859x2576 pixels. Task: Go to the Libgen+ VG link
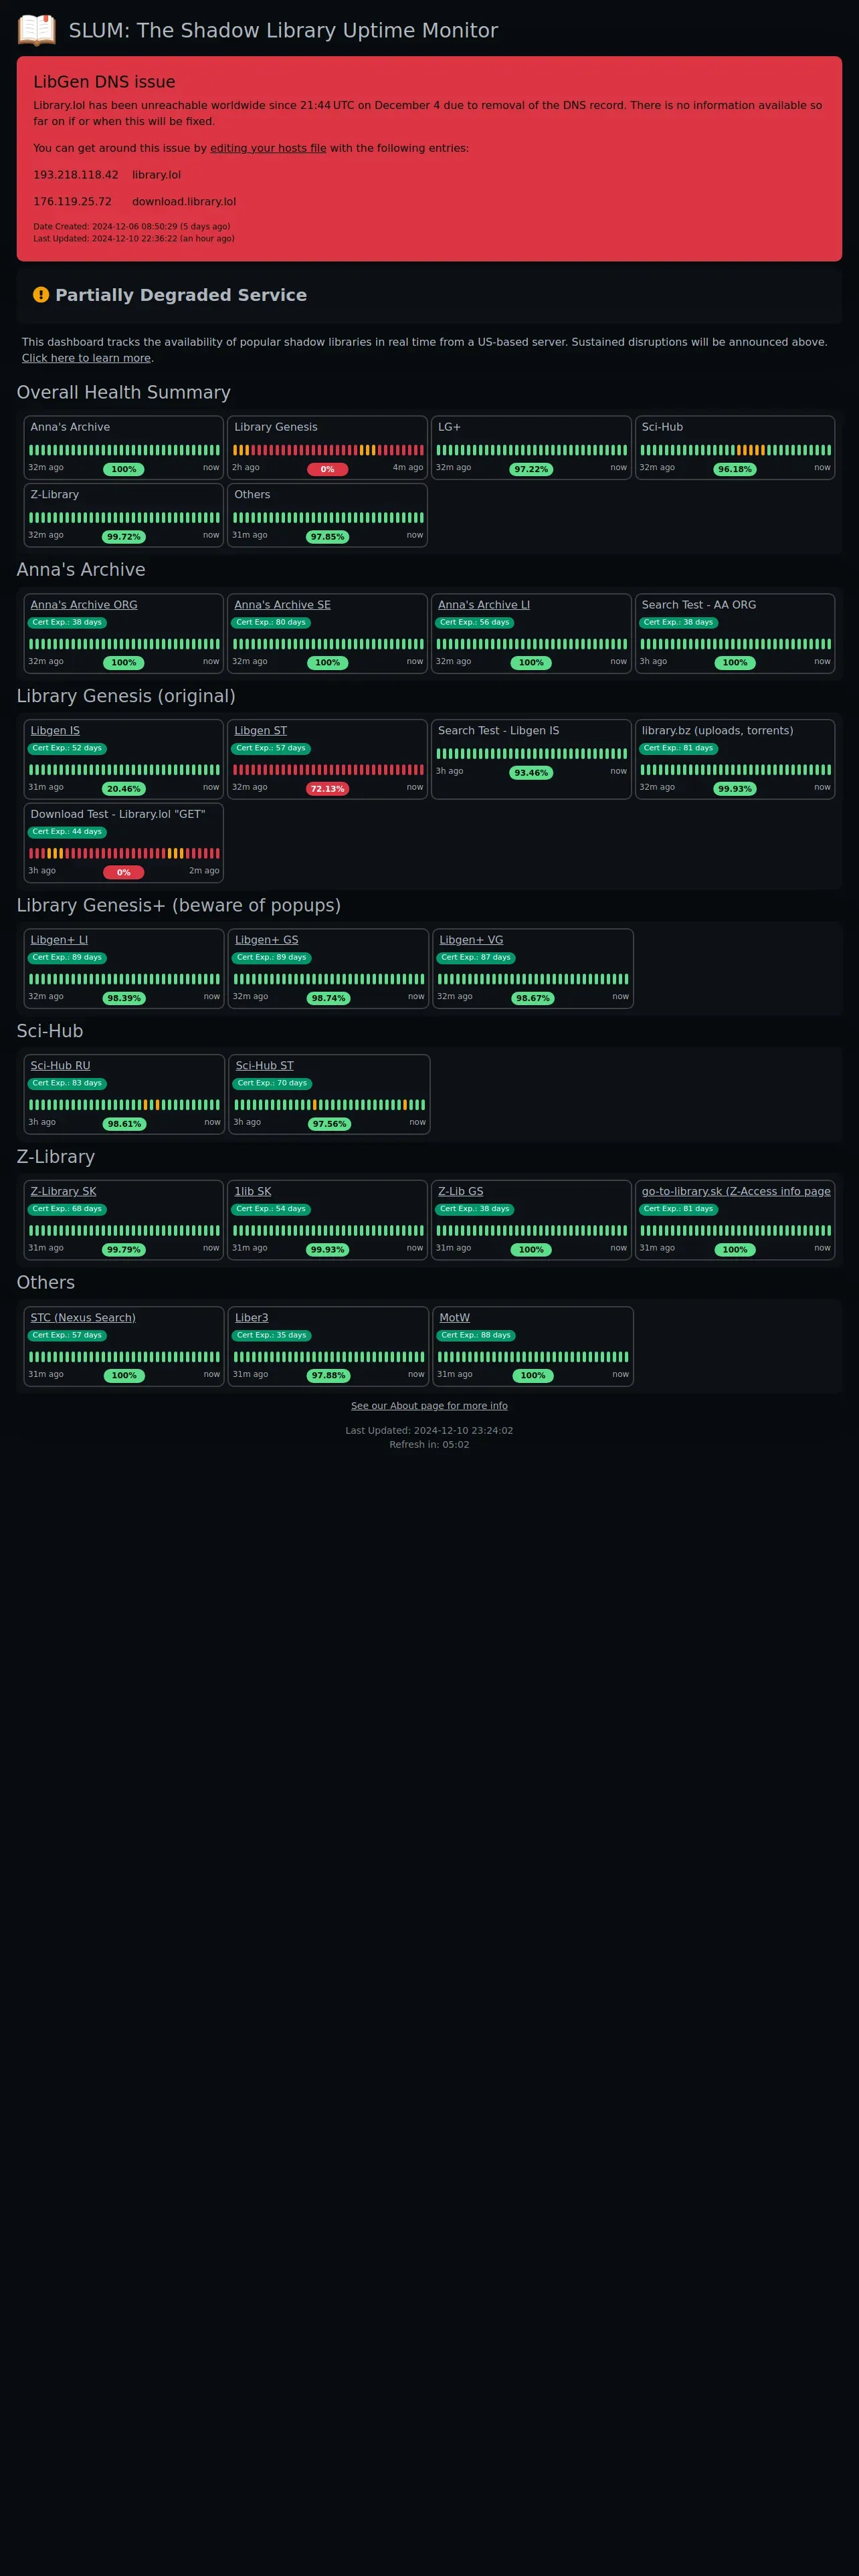(471, 940)
